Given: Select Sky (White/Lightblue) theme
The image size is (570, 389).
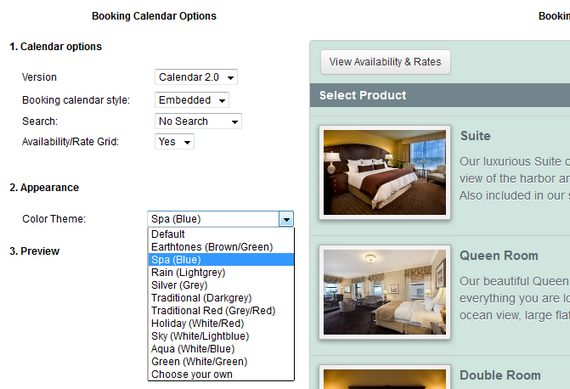Looking at the screenshot, I should pyautogui.click(x=221, y=336).
